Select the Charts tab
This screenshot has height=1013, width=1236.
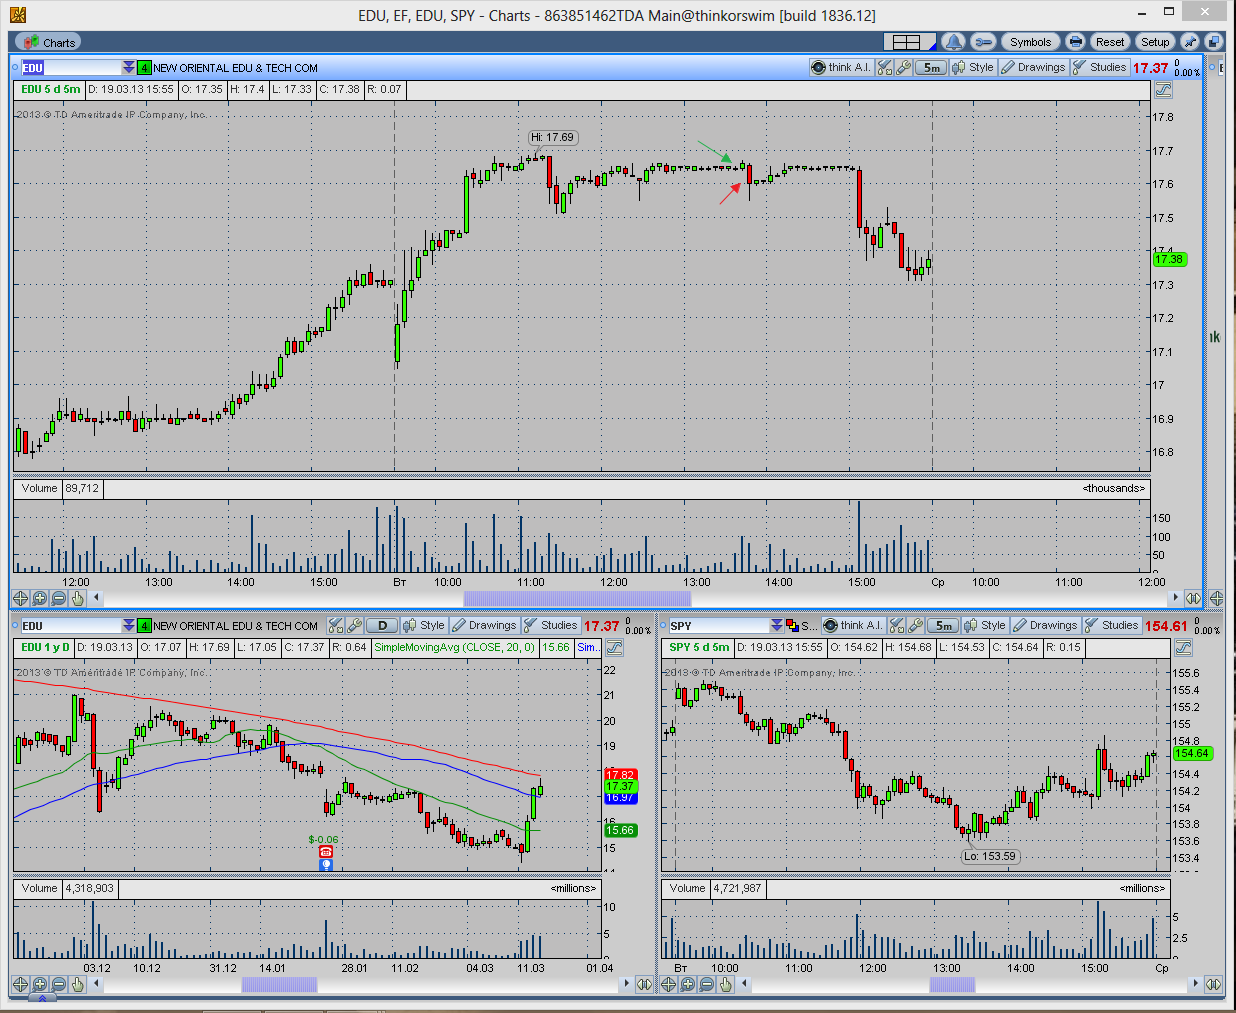pyautogui.click(x=49, y=42)
